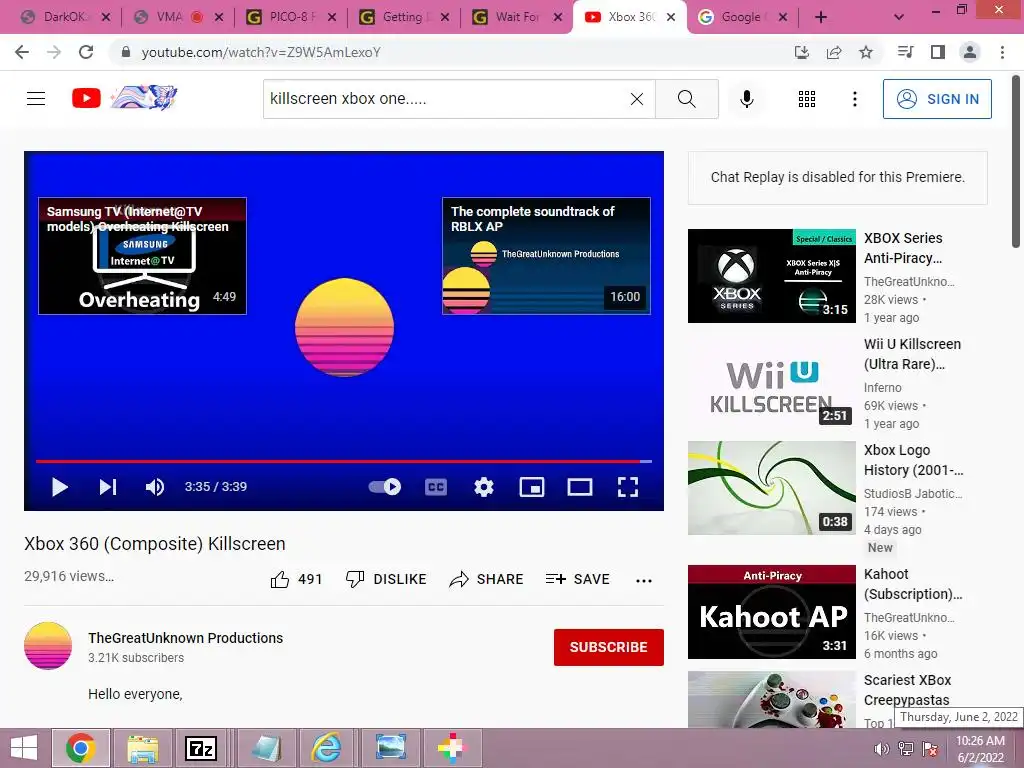Click the DISLIKE button

coord(386,579)
